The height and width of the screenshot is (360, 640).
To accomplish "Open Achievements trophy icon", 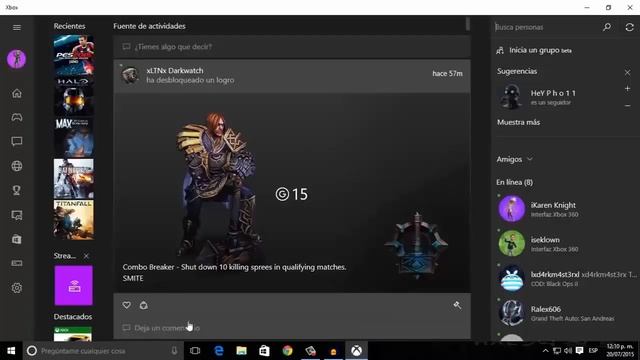I will click(17, 190).
